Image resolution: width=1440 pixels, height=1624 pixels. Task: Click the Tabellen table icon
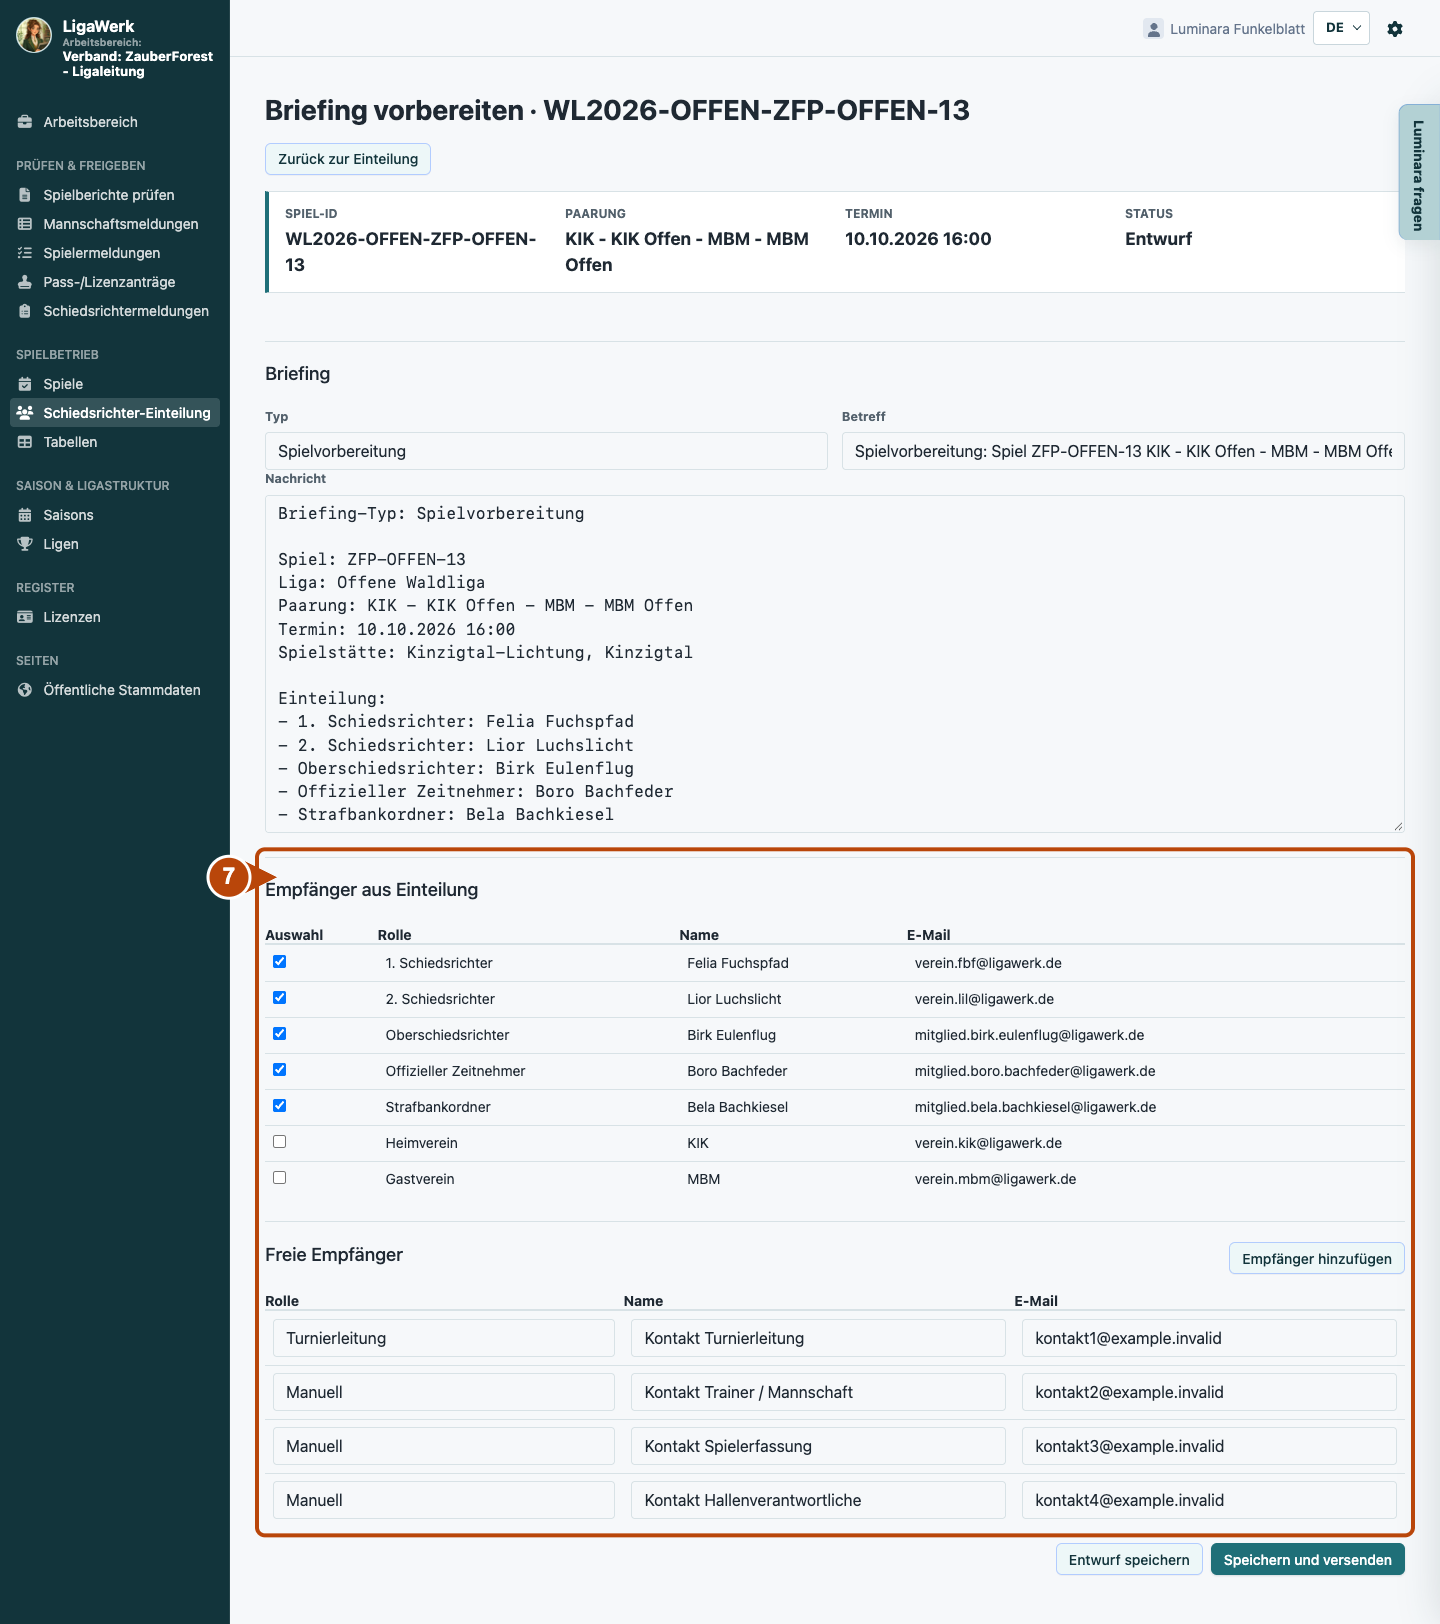tap(25, 442)
